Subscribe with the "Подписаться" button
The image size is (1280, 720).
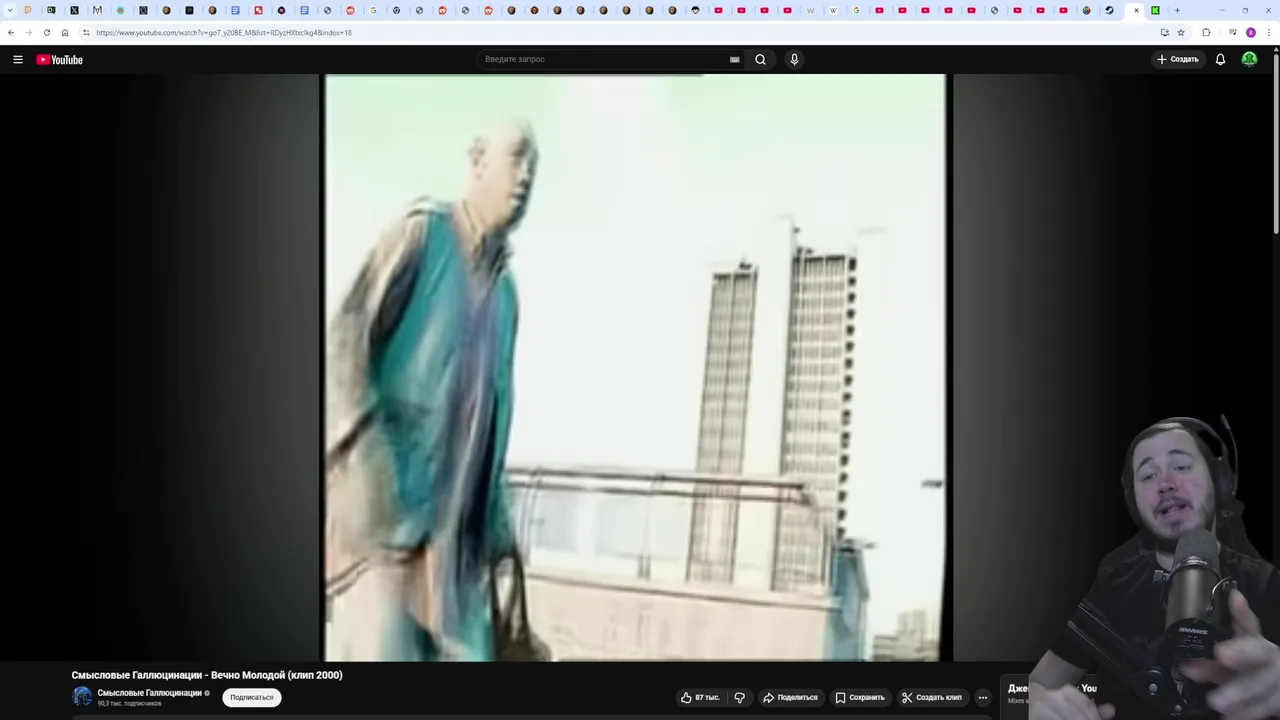pyautogui.click(x=252, y=697)
